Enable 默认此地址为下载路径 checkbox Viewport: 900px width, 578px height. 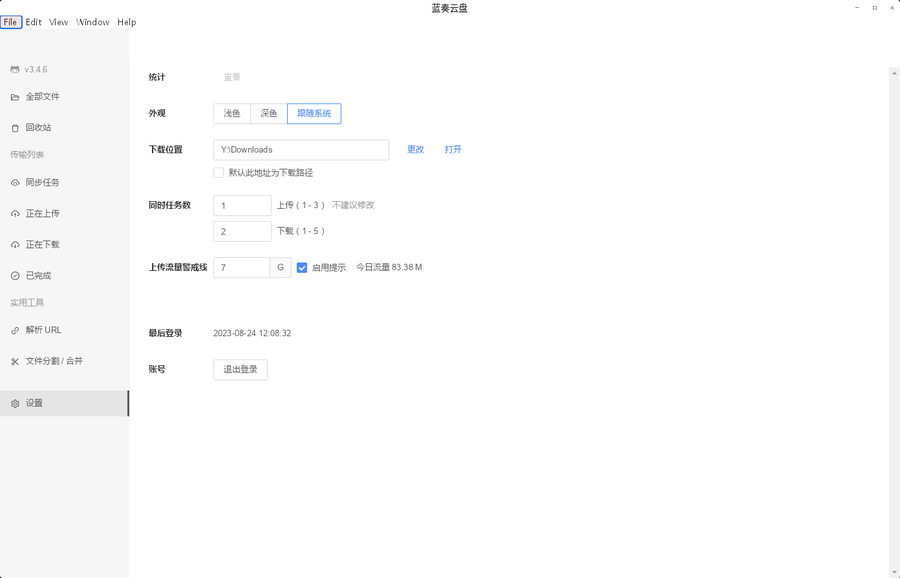coord(219,173)
